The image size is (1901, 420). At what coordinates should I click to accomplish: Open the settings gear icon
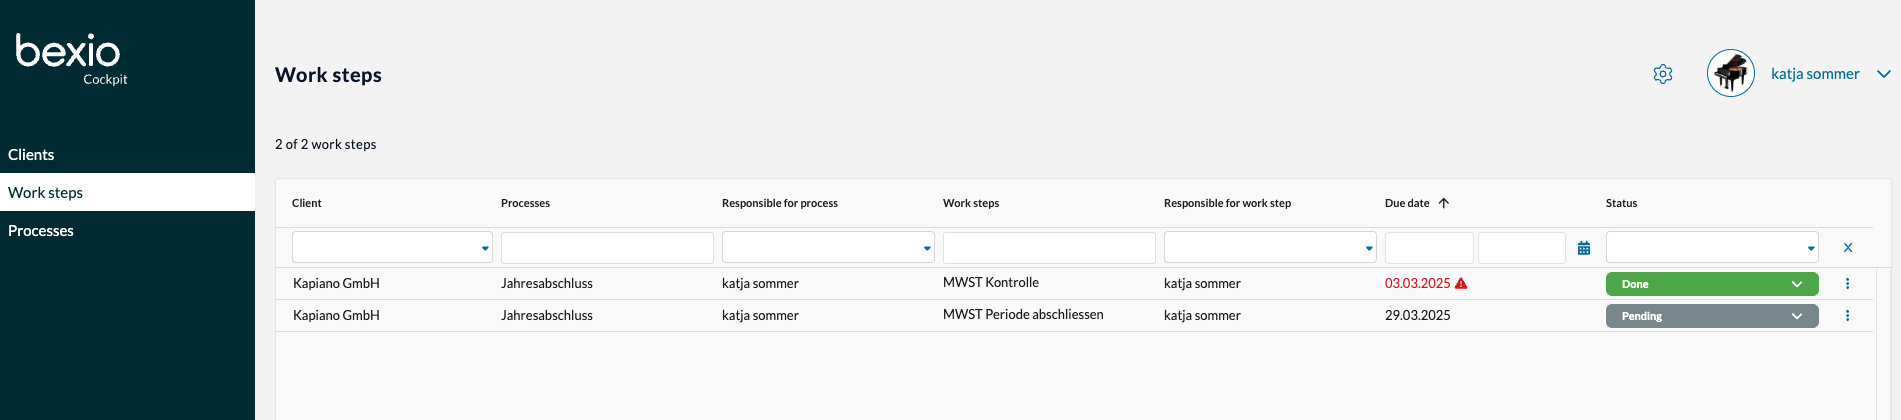point(1662,74)
